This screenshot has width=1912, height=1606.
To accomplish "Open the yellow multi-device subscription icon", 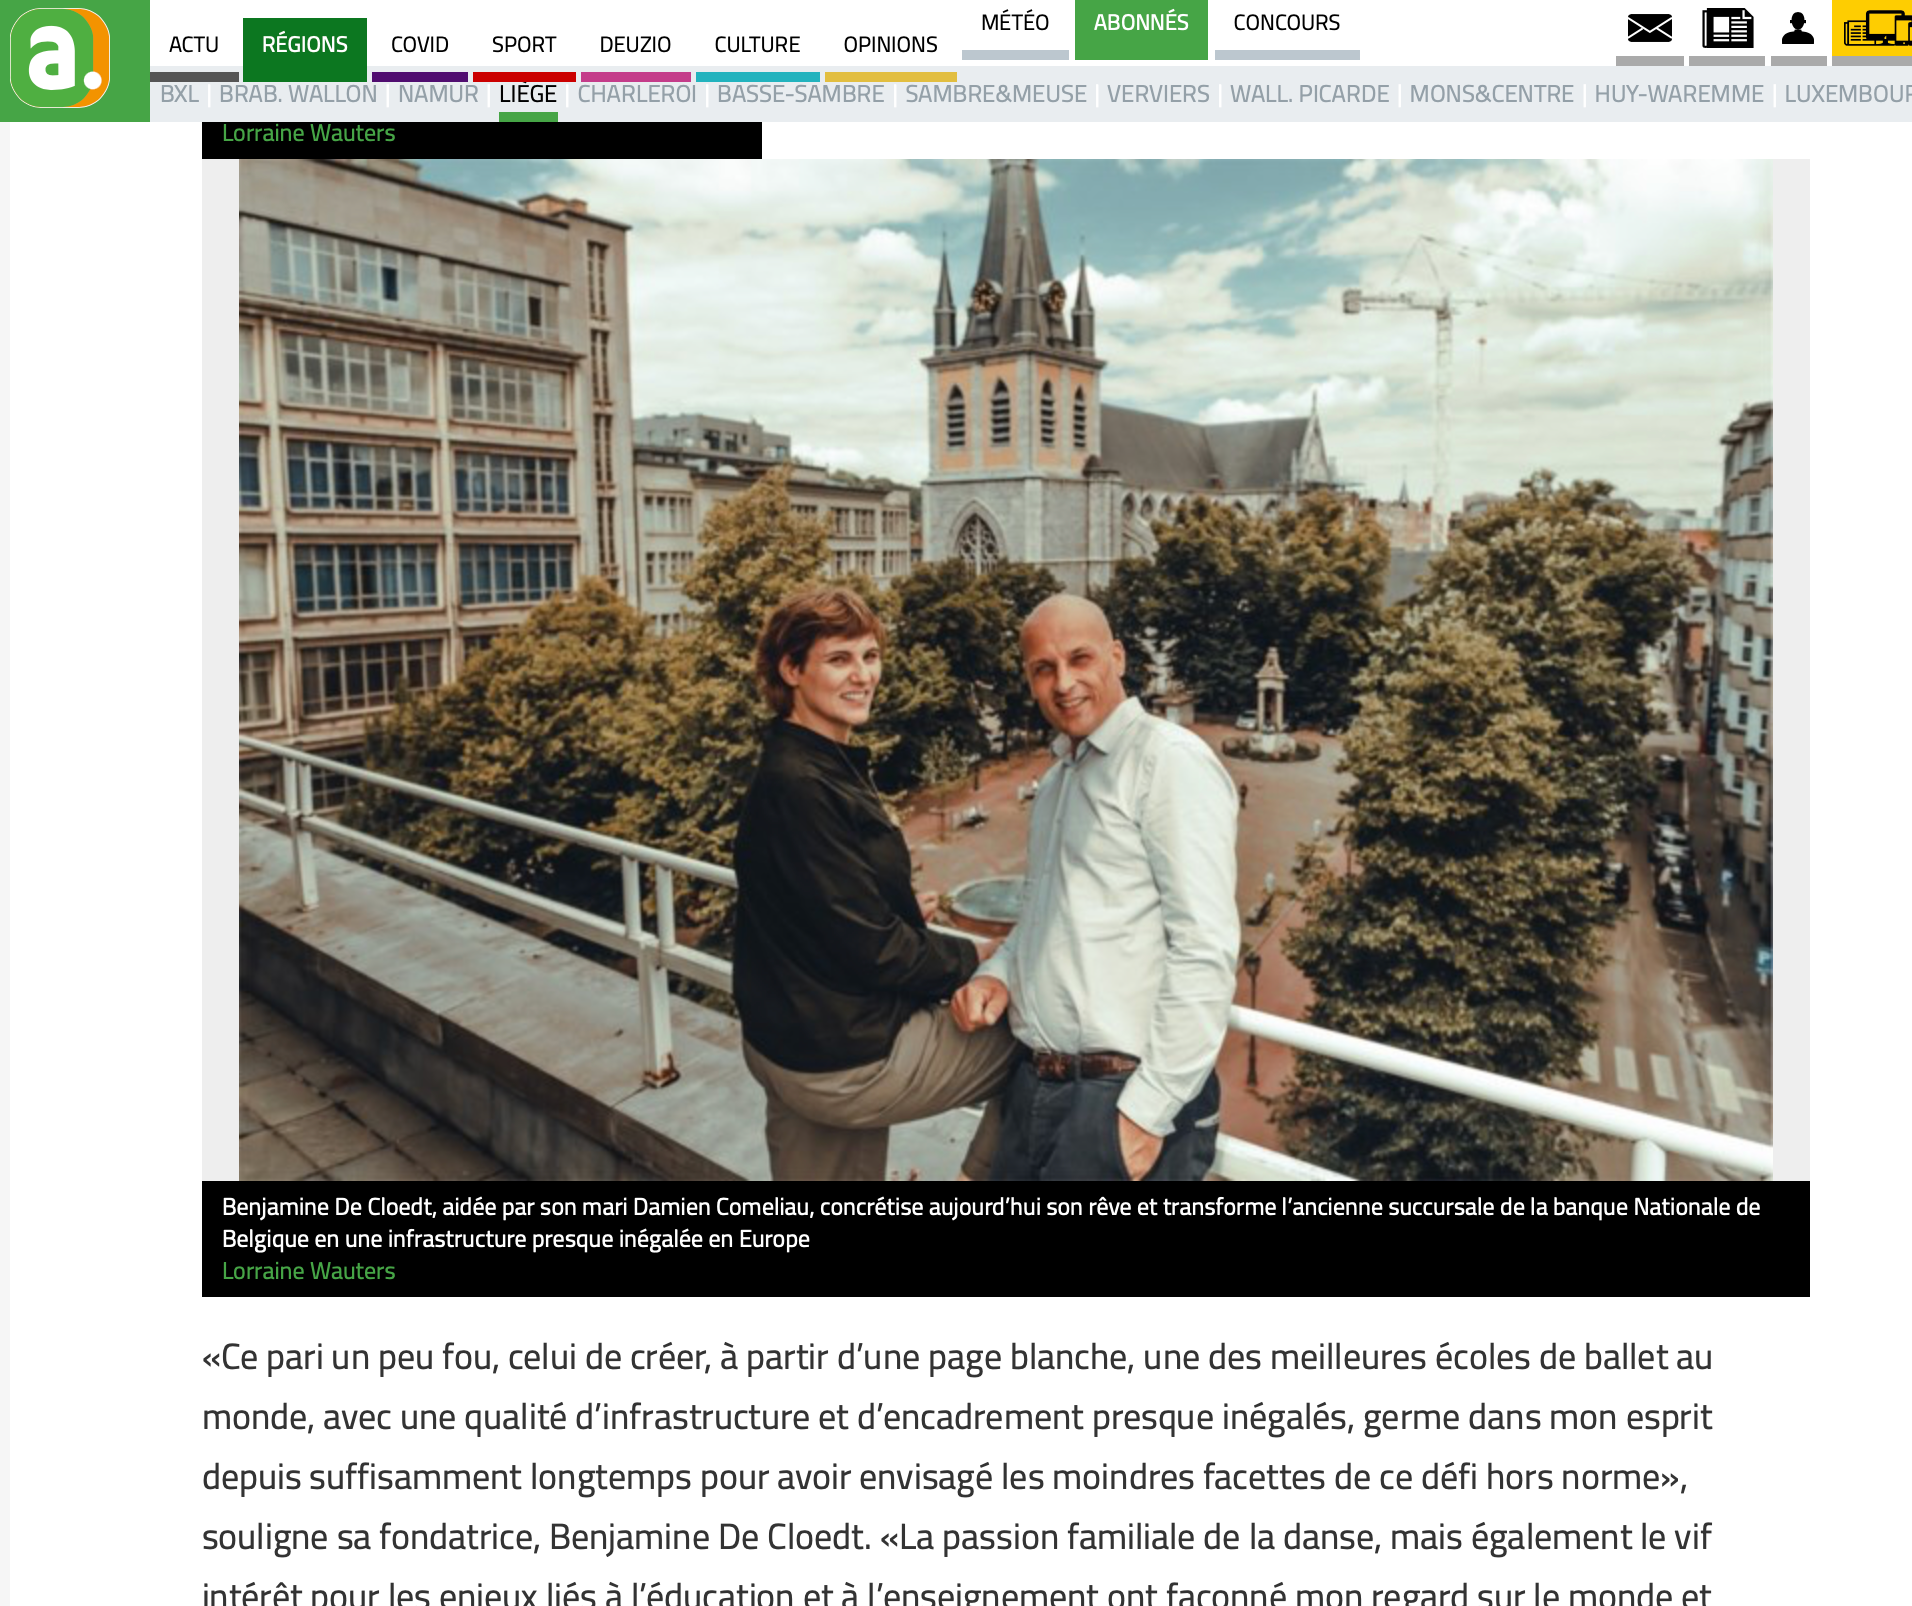I will (x=1876, y=28).
